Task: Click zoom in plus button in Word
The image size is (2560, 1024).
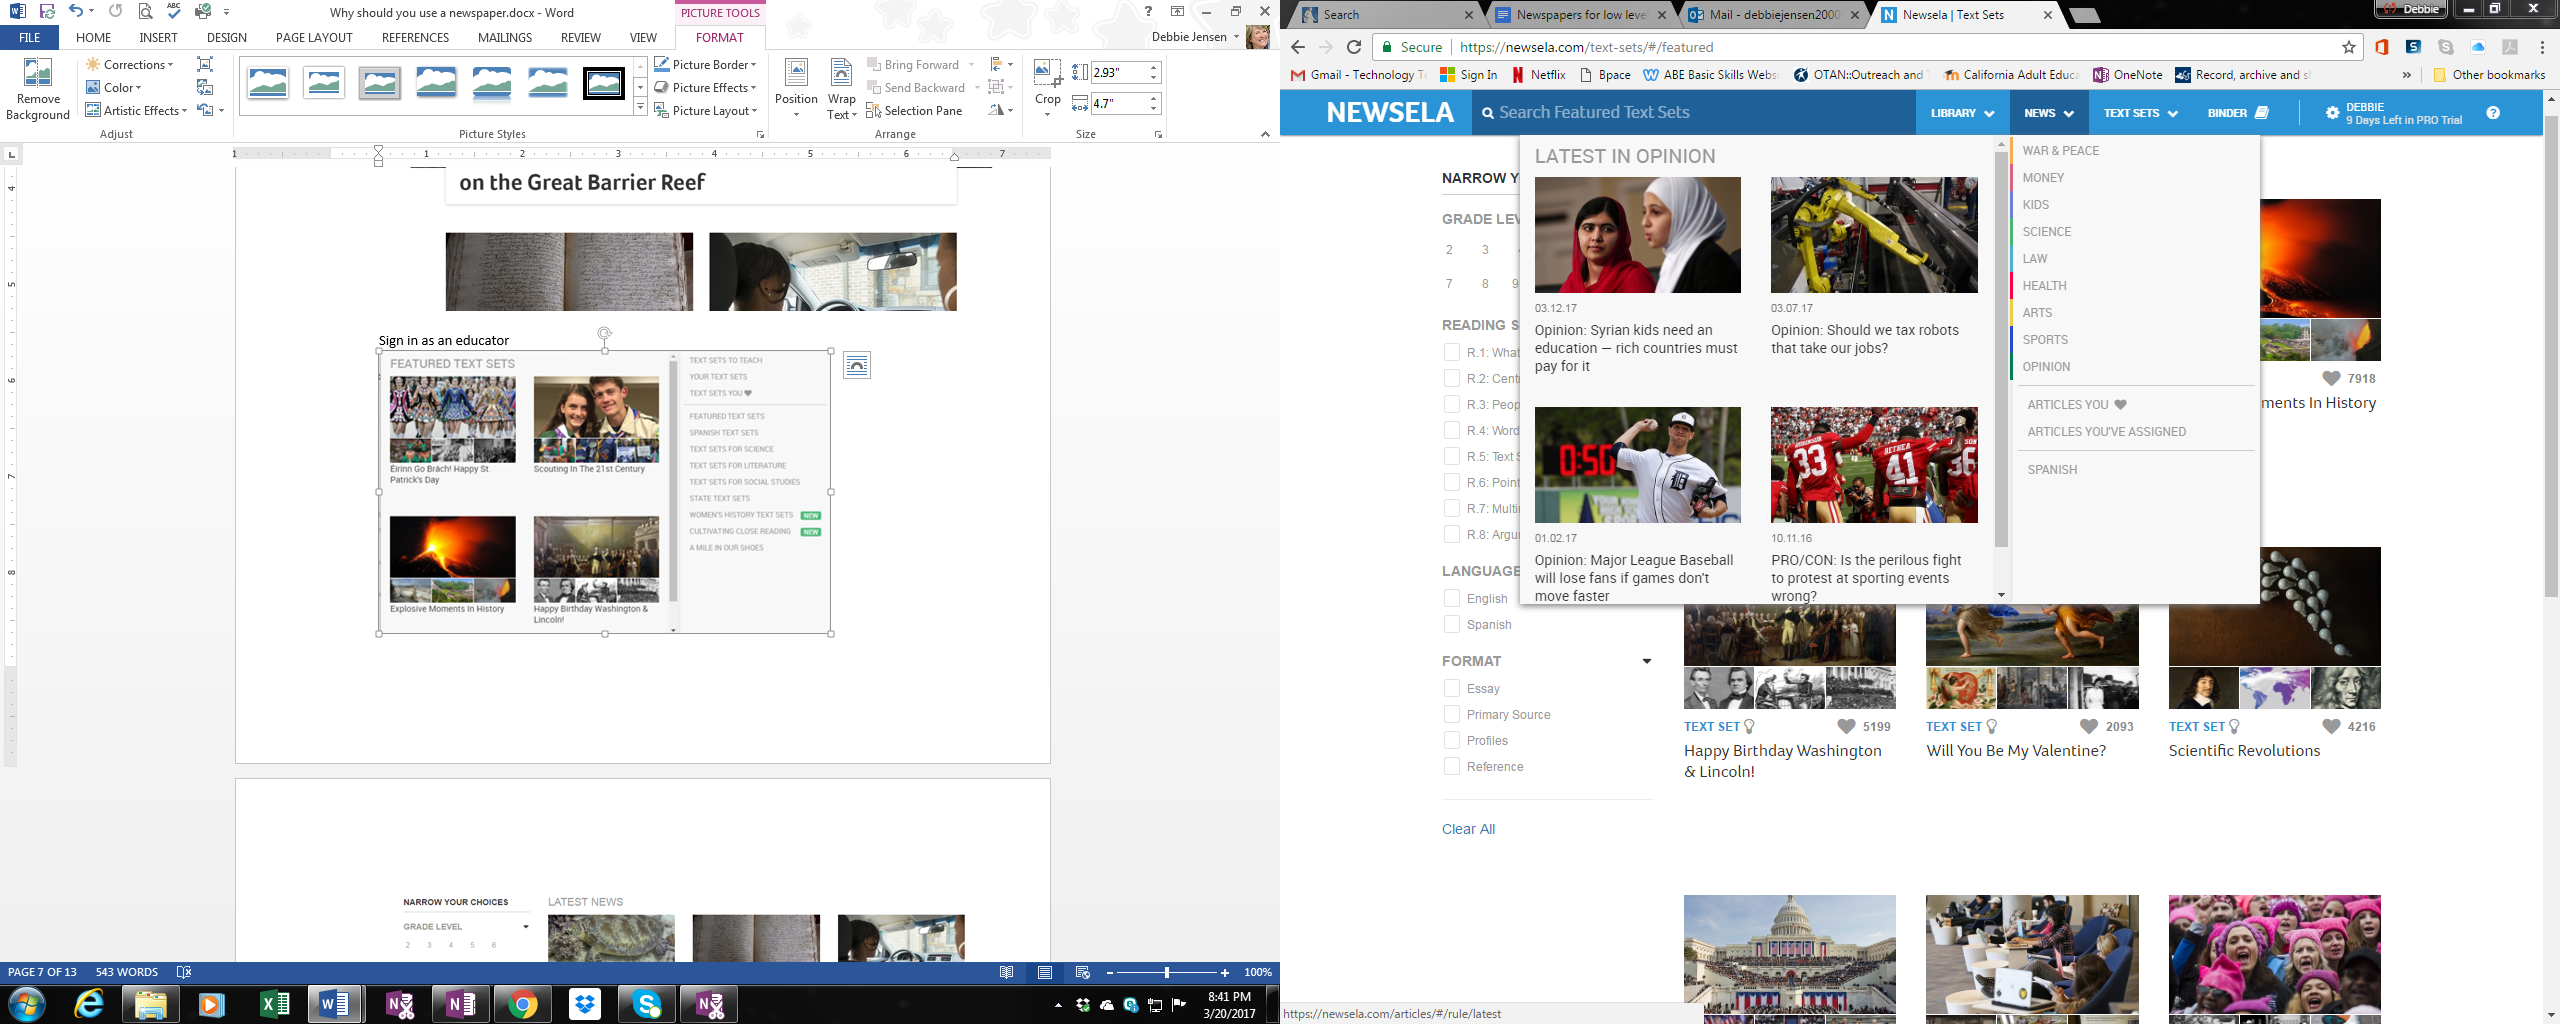Action: coord(1224,972)
